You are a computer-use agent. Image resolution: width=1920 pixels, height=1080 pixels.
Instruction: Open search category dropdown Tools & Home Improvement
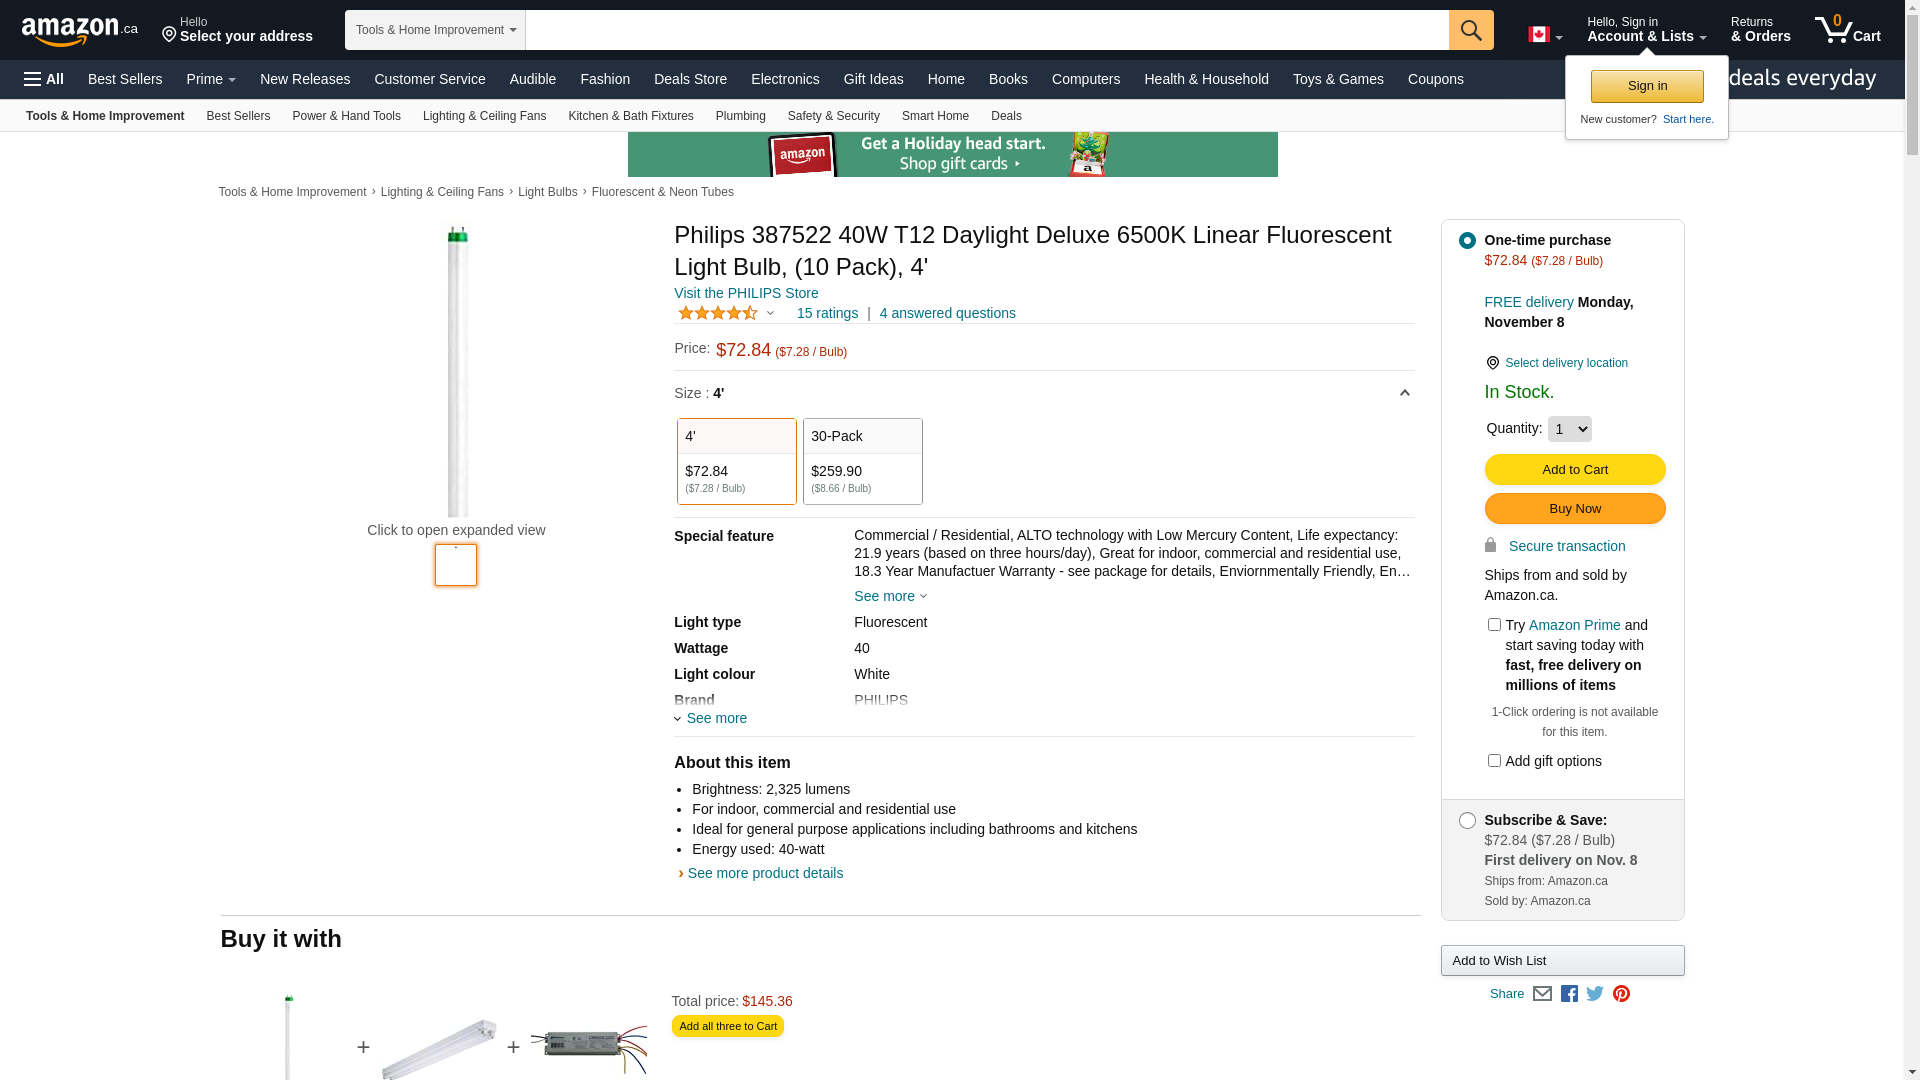click(x=435, y=30)
